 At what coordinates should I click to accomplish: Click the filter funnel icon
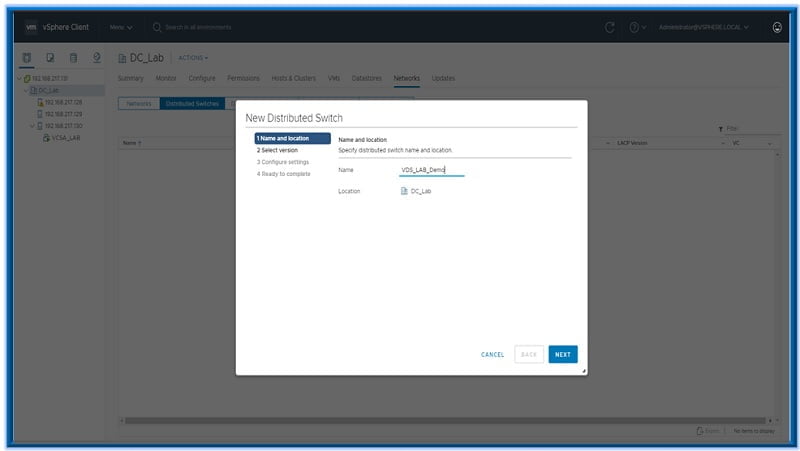pos(721,129)
